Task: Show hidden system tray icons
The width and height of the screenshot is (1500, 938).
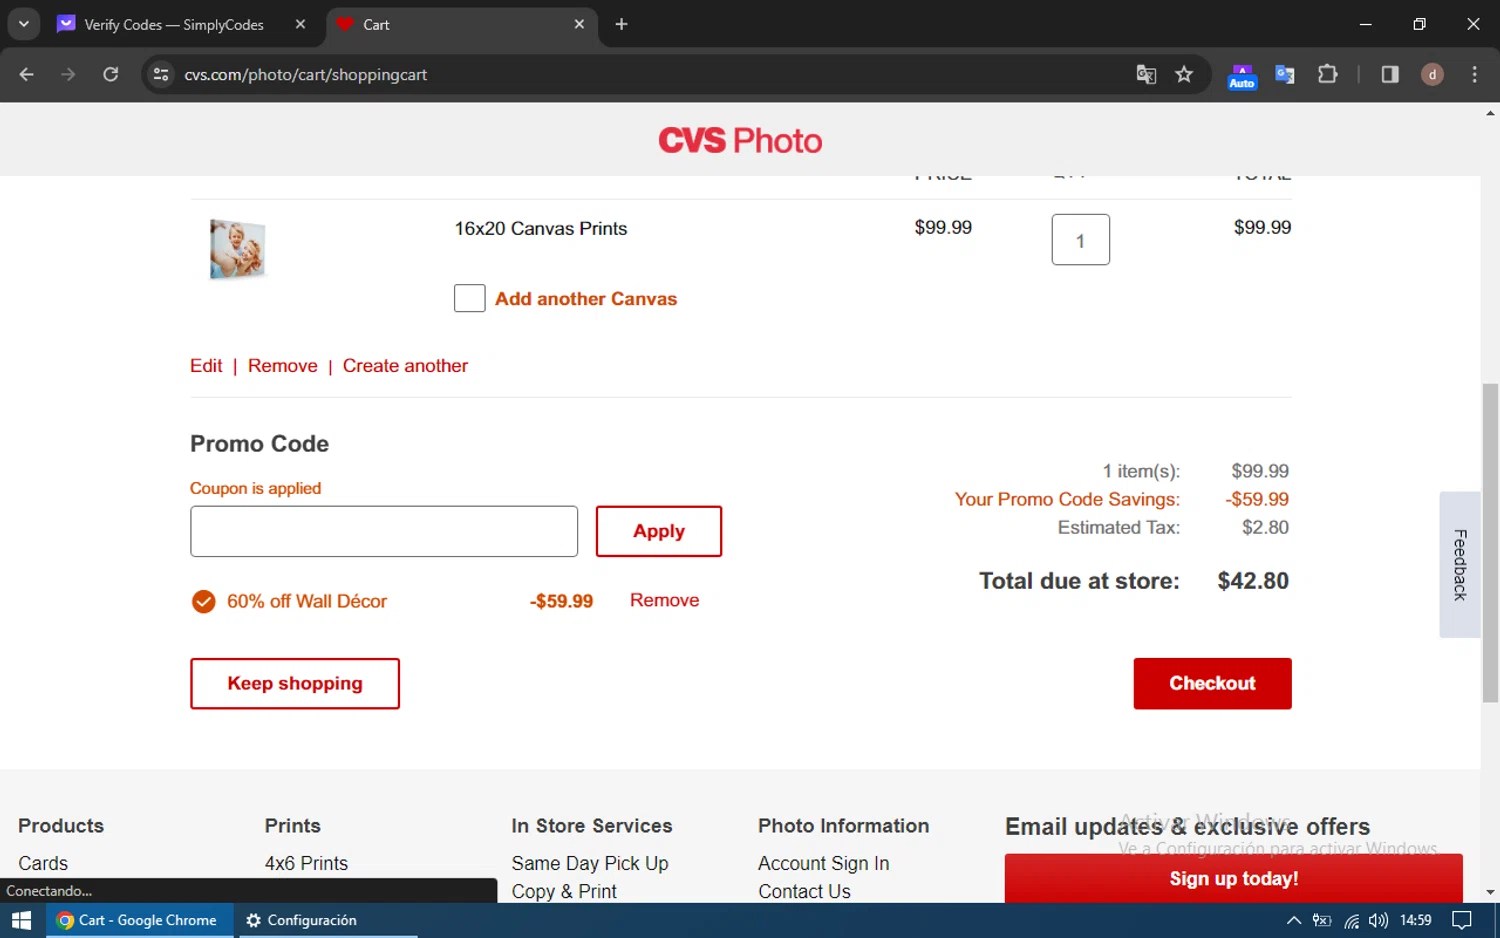Action: (x=1293, y=920)
